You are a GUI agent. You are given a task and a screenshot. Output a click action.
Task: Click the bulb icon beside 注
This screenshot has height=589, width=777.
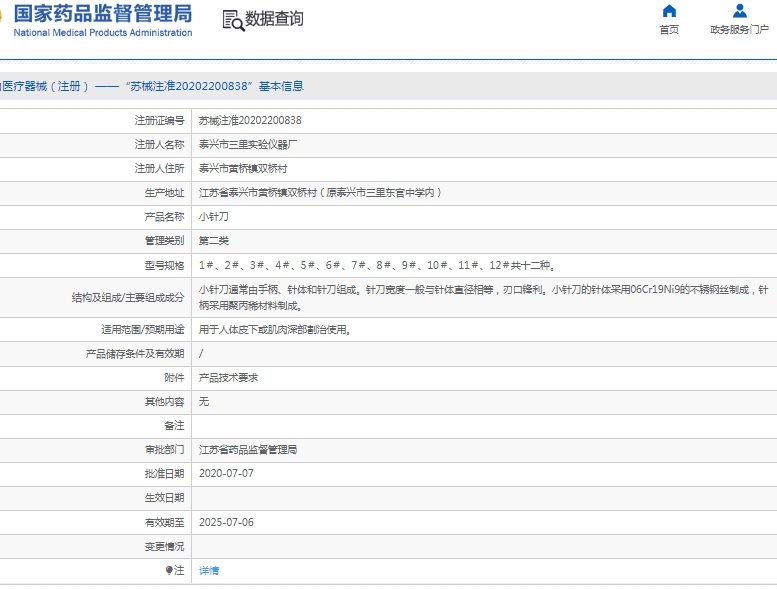pos(169,570)
